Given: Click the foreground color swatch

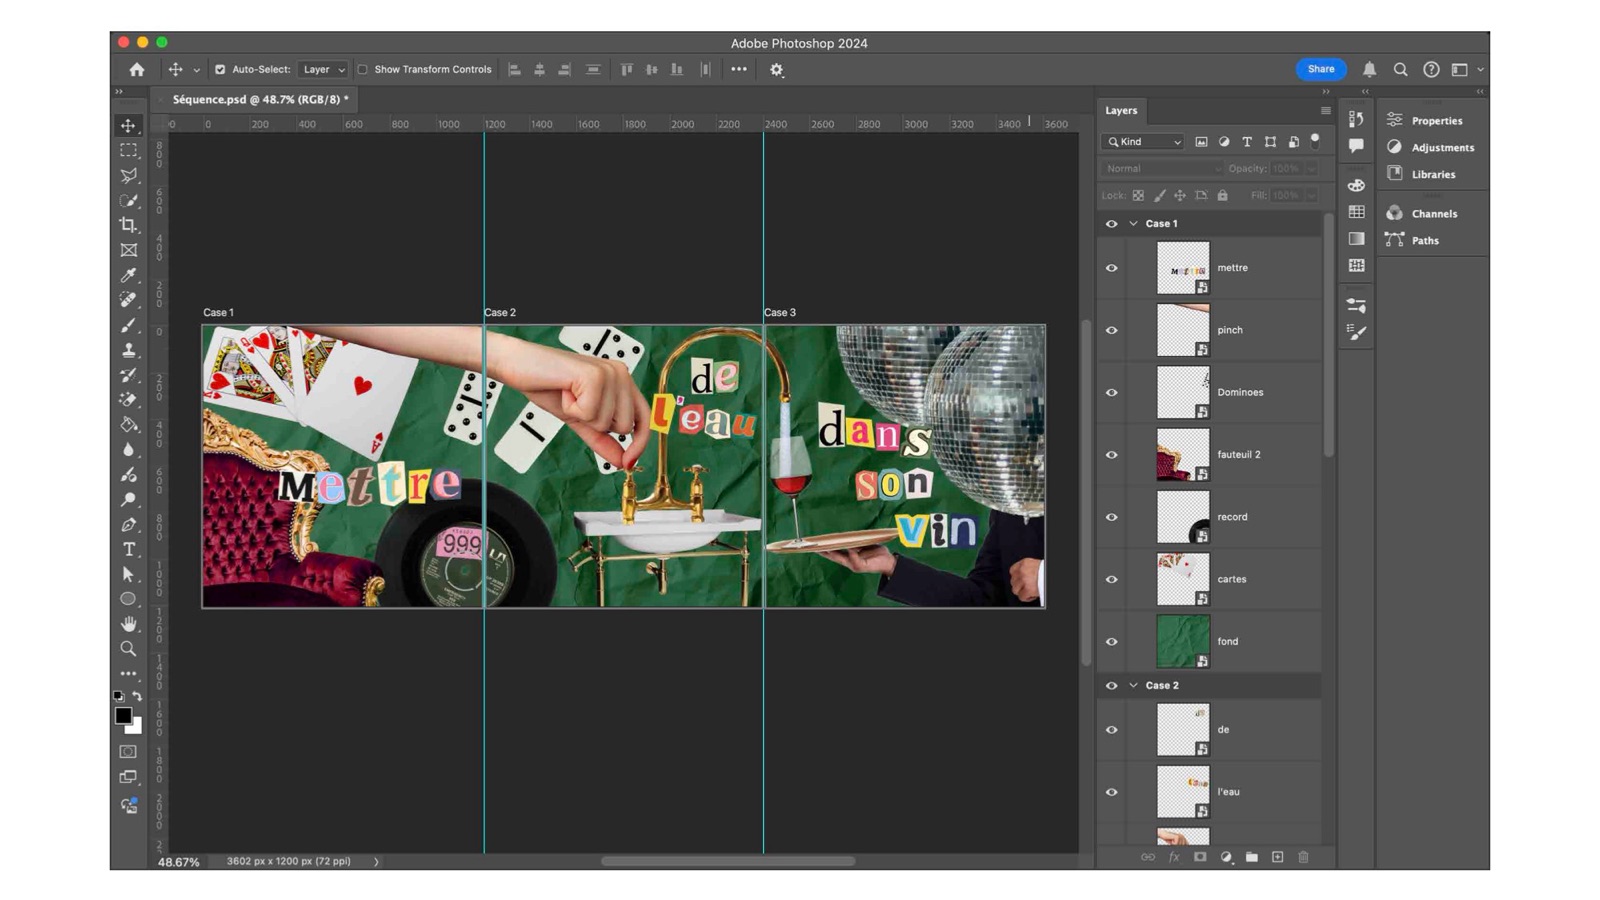Looking at the screenshot, I should click(123, 716).
